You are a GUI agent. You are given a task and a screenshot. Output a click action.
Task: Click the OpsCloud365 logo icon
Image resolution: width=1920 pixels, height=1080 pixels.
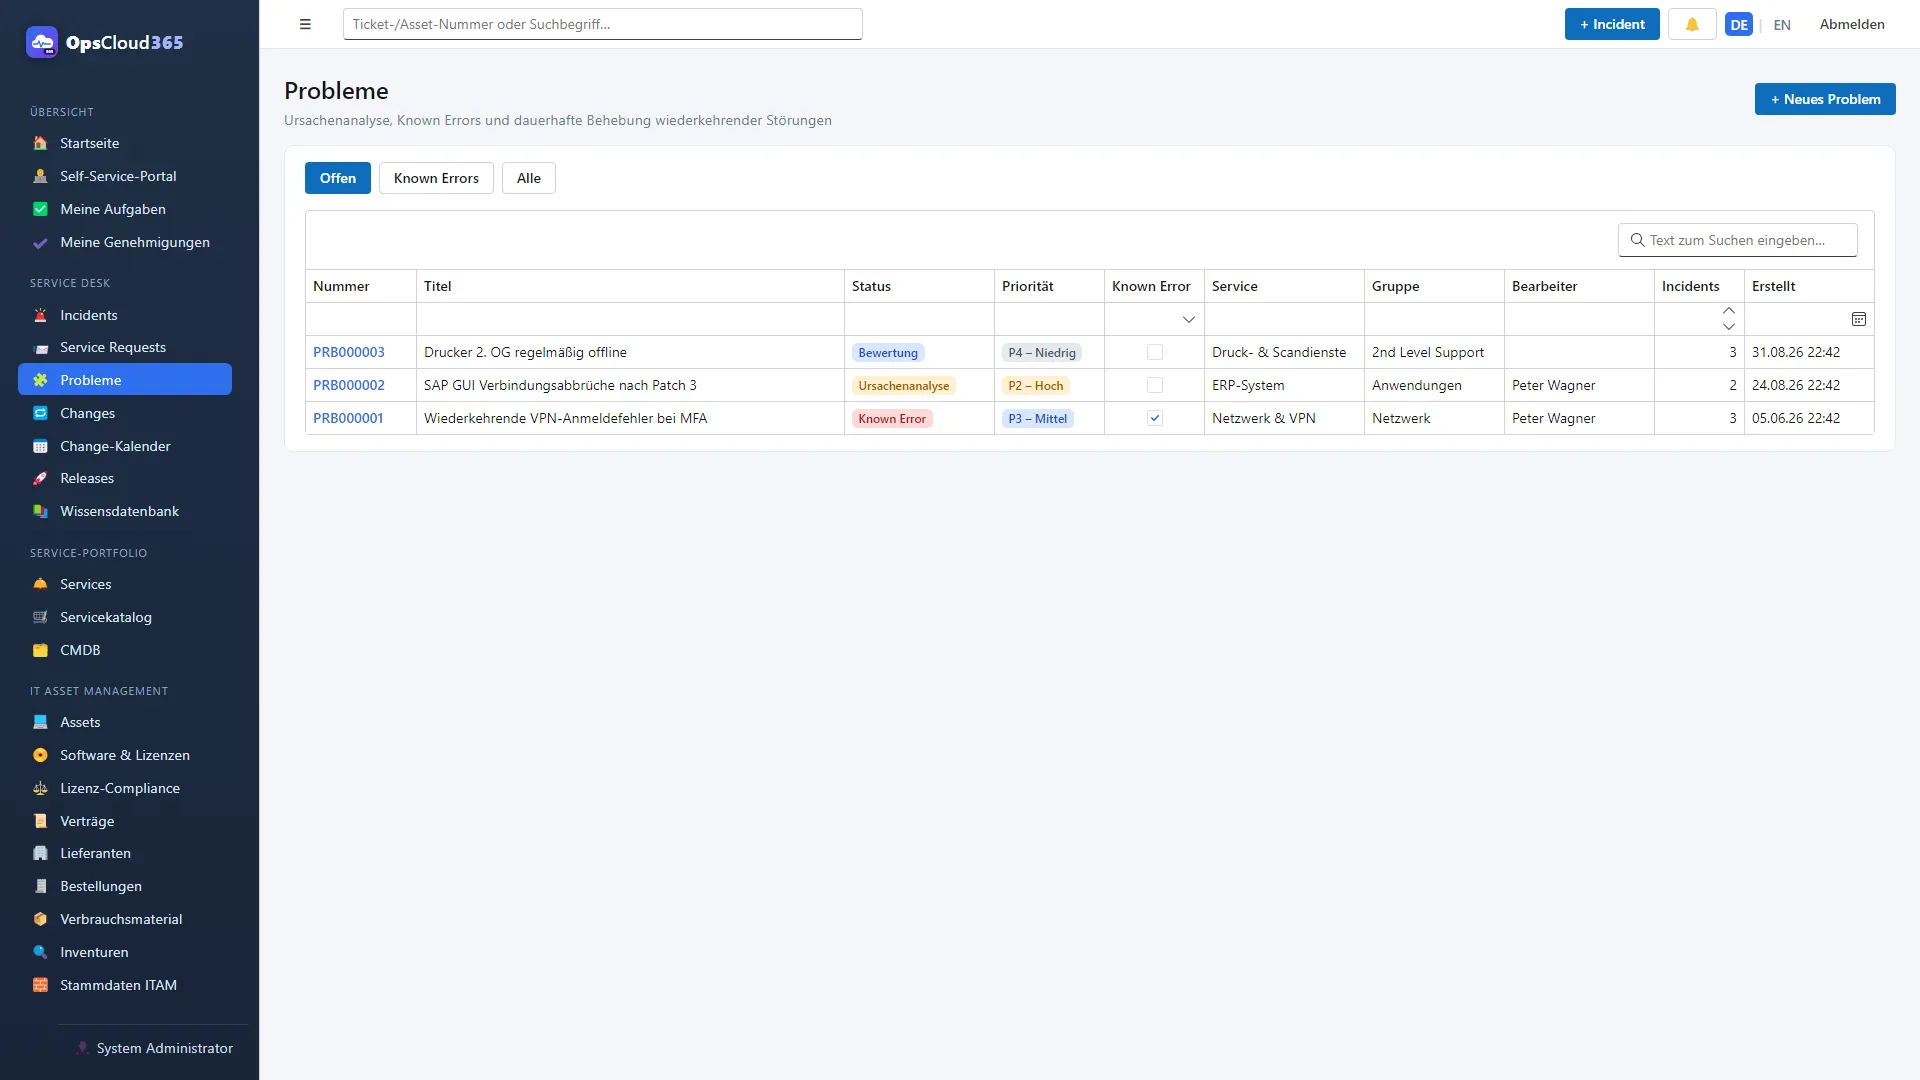tap(42, 42)
